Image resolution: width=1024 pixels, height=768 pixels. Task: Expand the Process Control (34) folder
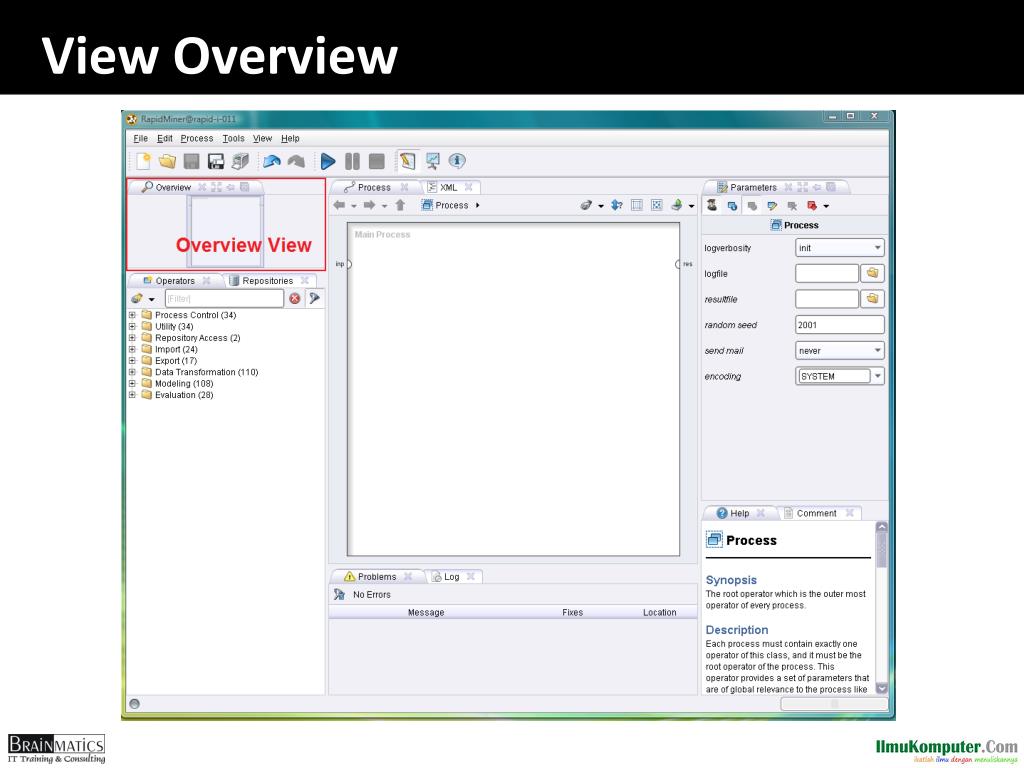(133, 315)
